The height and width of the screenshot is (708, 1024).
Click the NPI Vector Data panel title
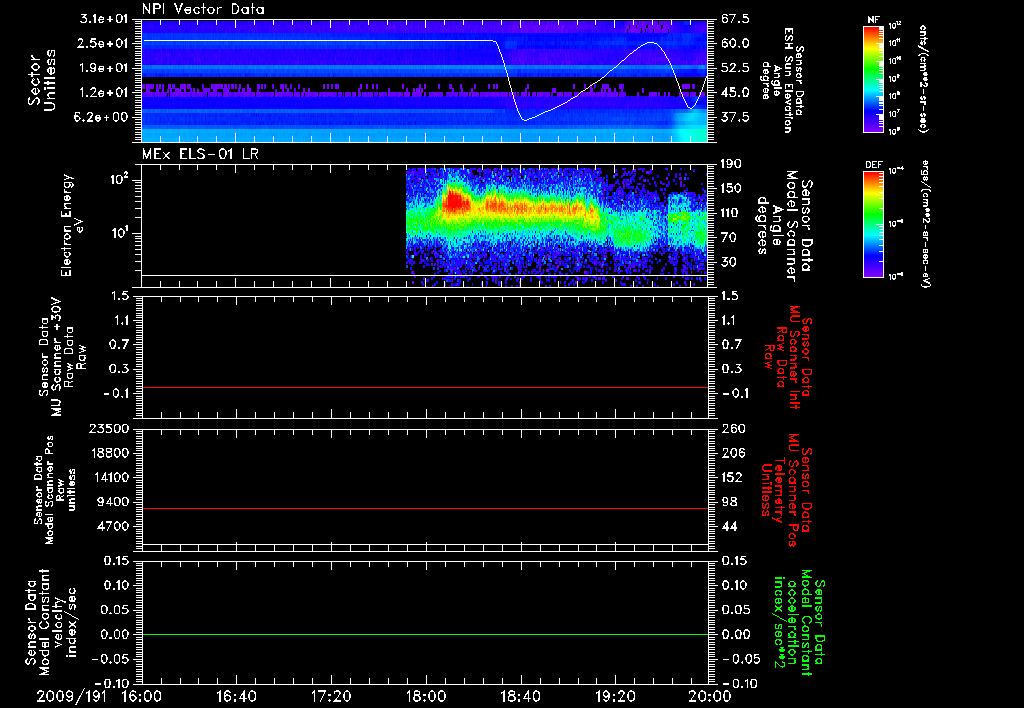(203, 9)
